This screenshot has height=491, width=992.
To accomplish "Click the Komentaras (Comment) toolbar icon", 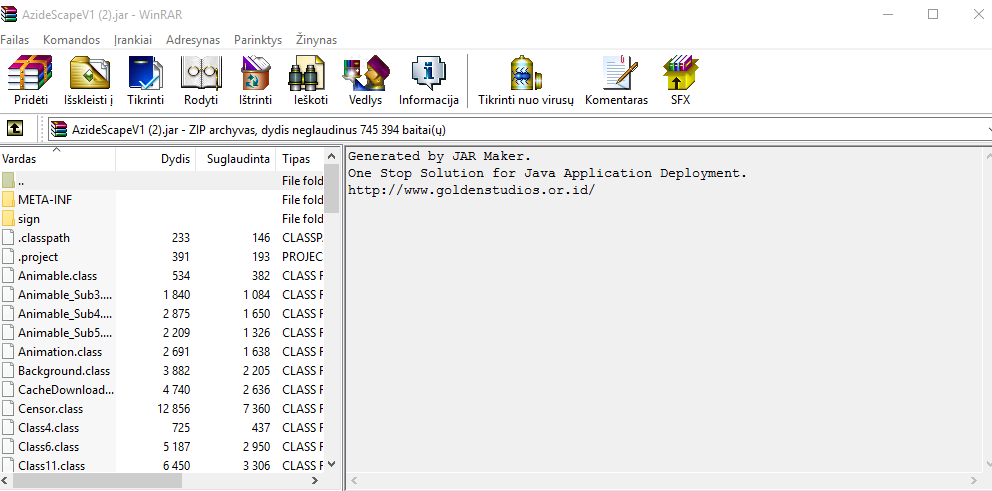I will point(619,72).
